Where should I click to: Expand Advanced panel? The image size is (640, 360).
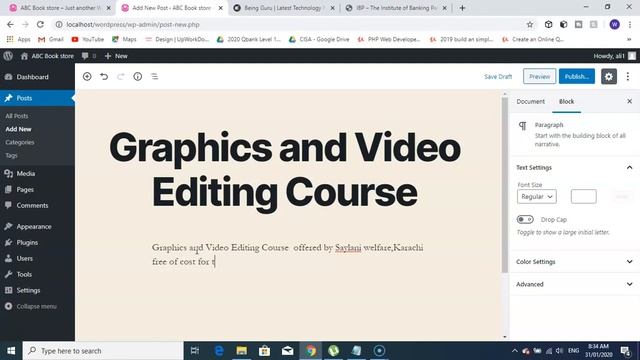[575, 284]
